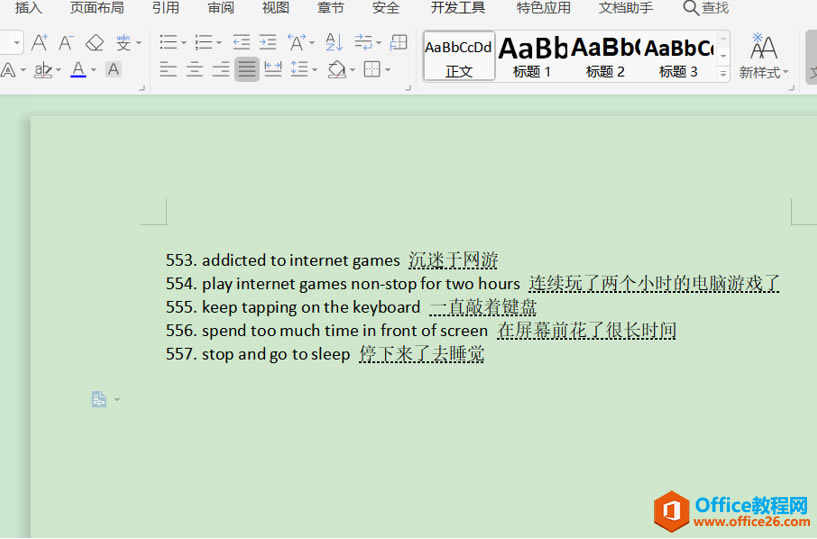Click the distributed alignment icon
This screenshot has width=817, height=539.
pos(273,69)
